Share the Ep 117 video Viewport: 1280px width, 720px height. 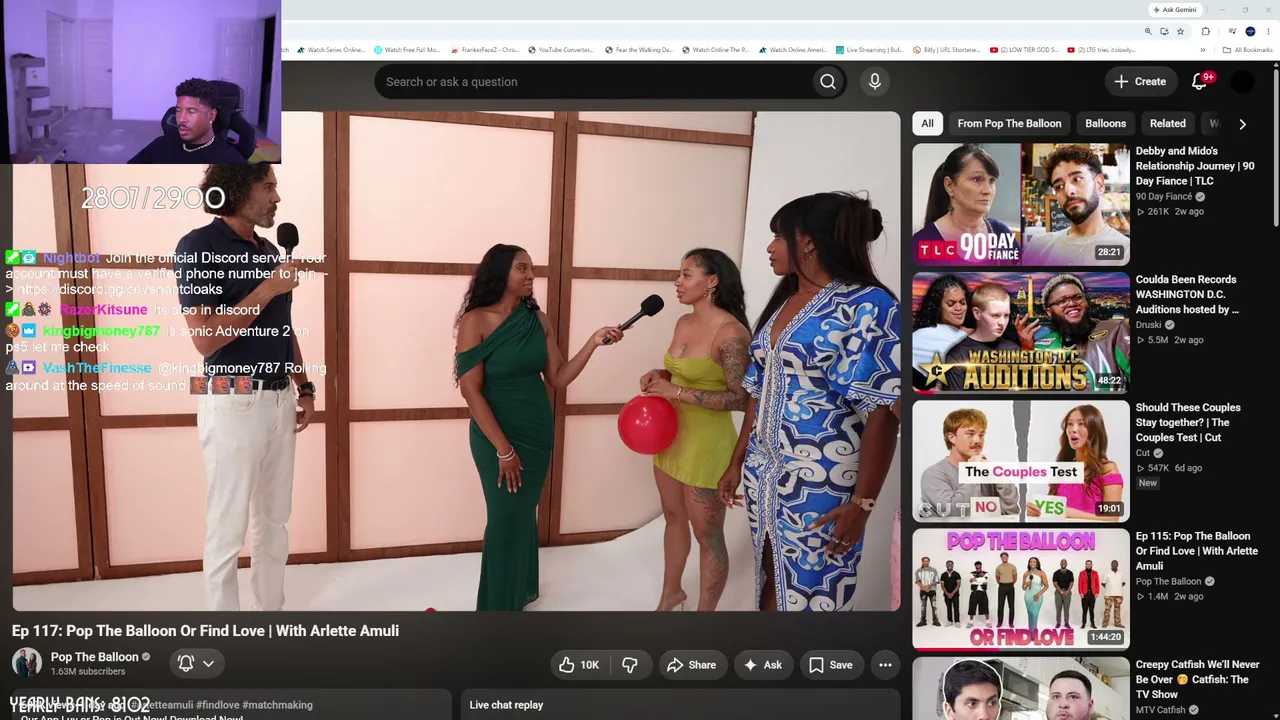[691, 665]
